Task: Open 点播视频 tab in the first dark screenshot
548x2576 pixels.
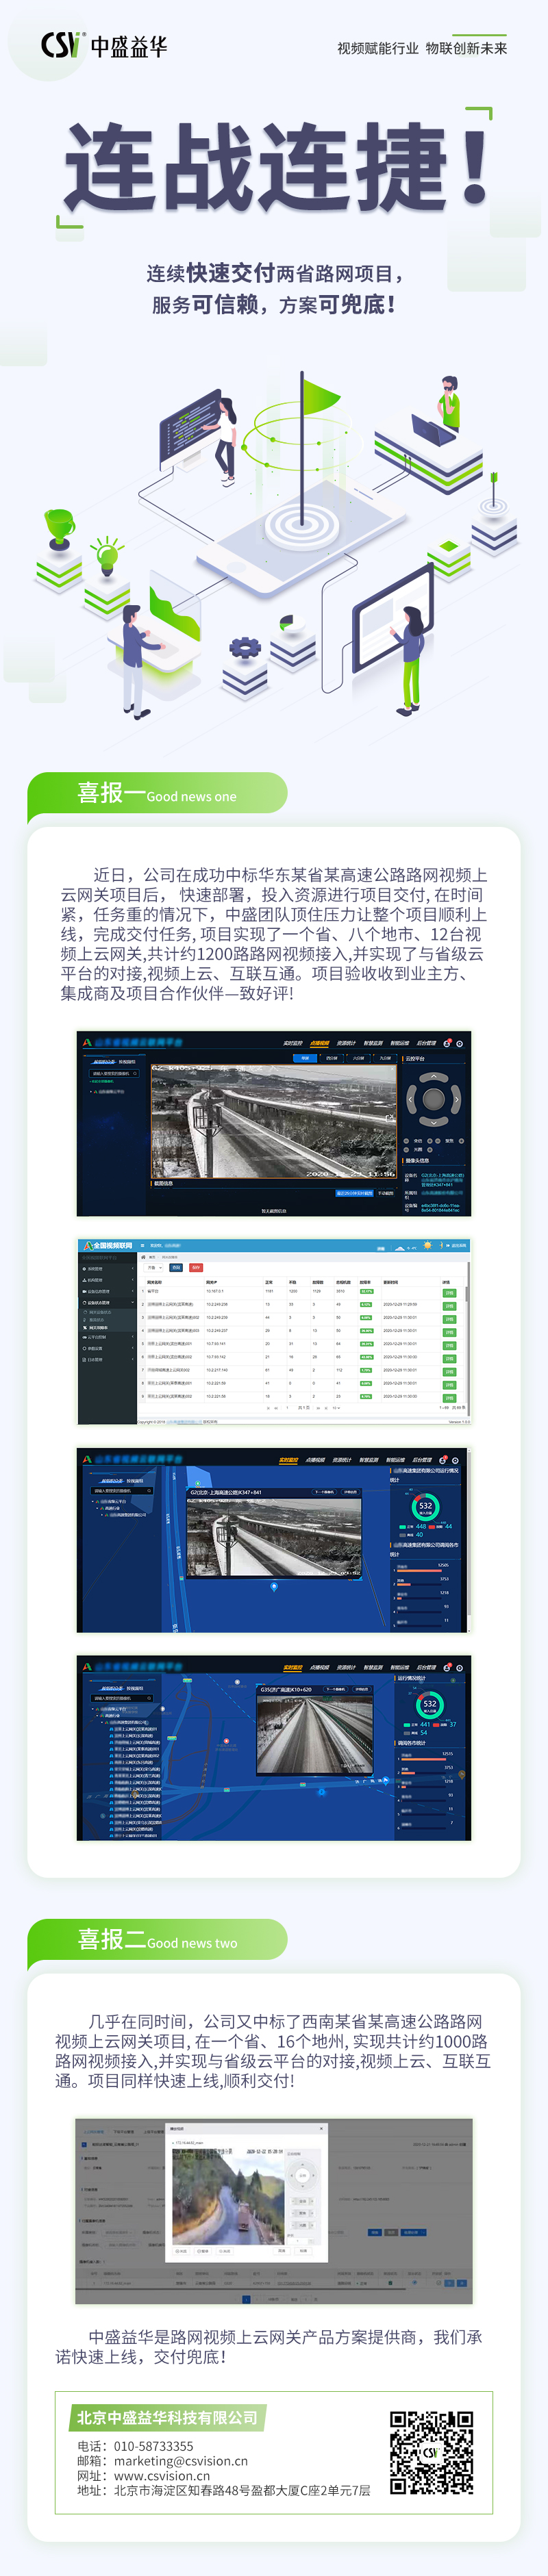Action: click(x=320, y=1043)
